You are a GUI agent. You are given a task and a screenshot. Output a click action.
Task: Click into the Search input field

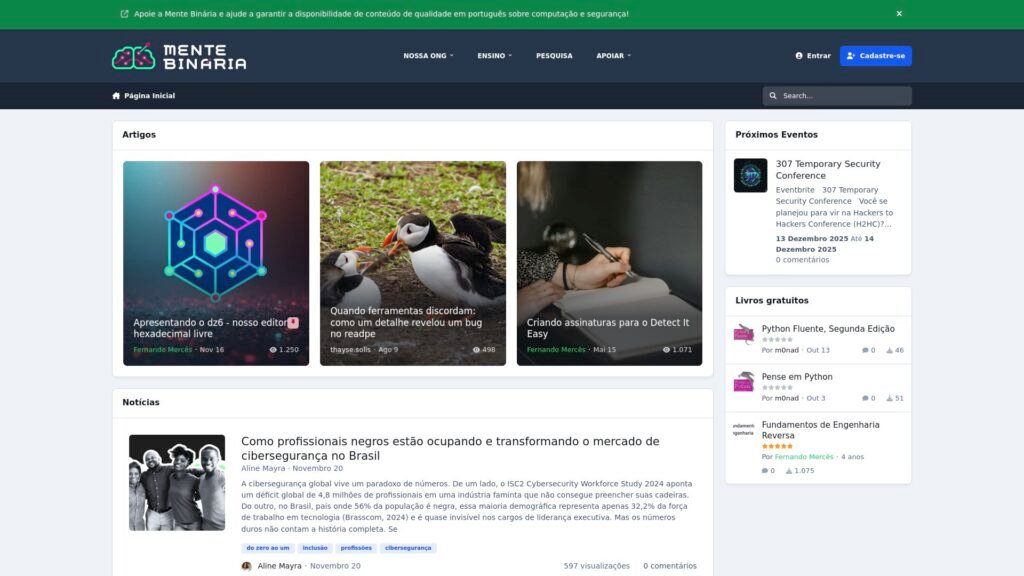843,96
